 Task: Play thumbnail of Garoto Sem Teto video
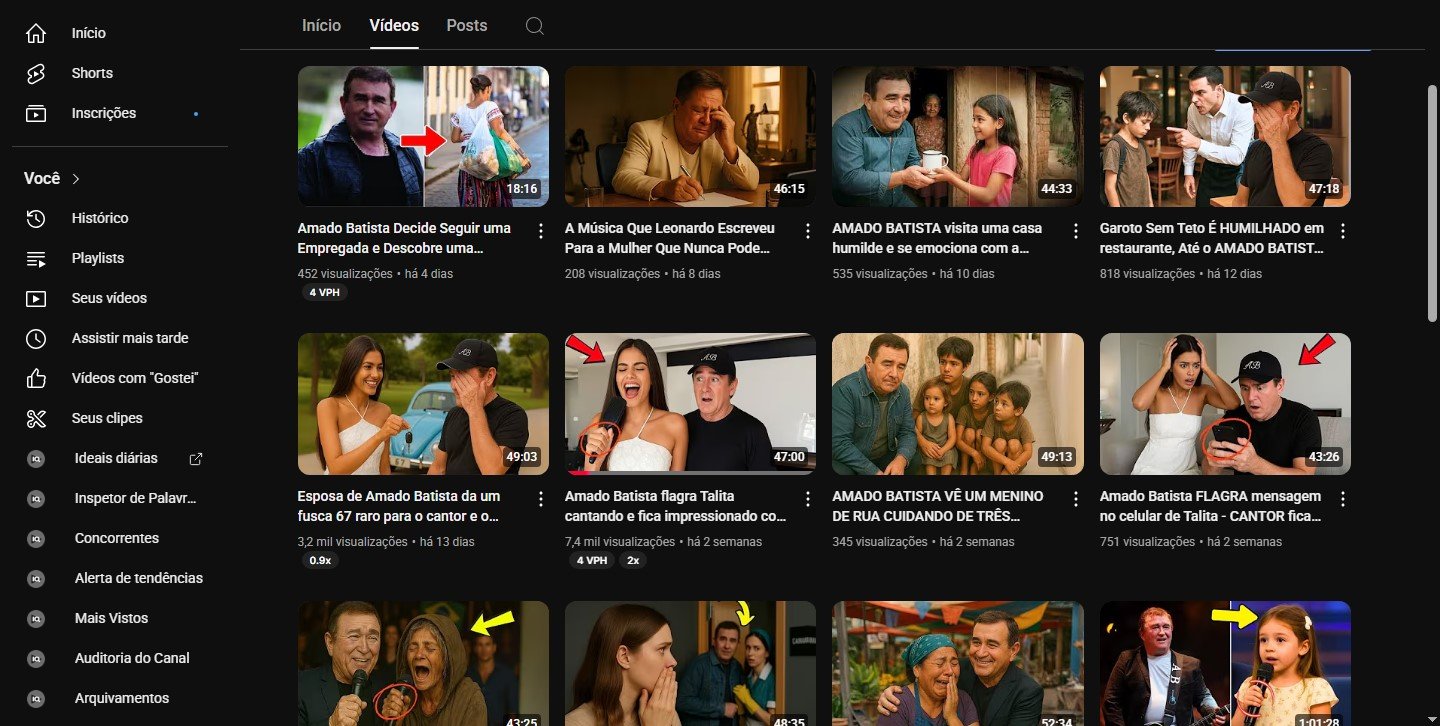coord(1225,136)
